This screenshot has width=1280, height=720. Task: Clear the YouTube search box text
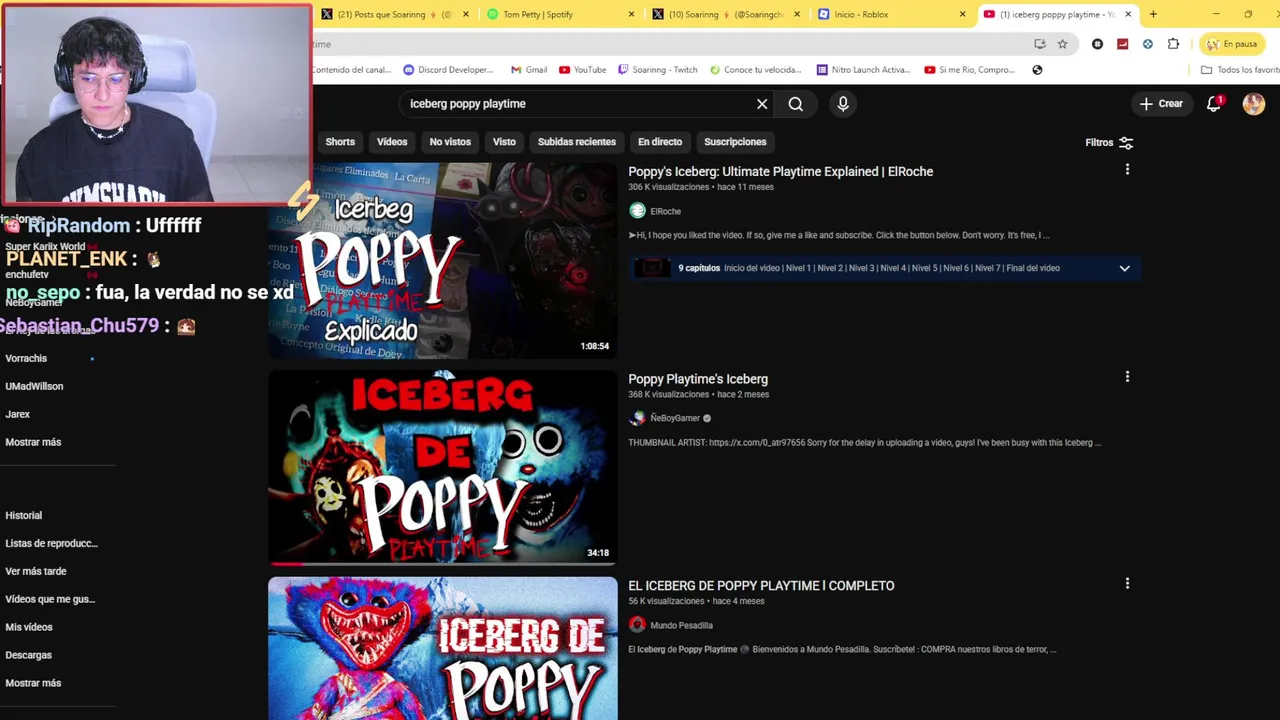762,104
